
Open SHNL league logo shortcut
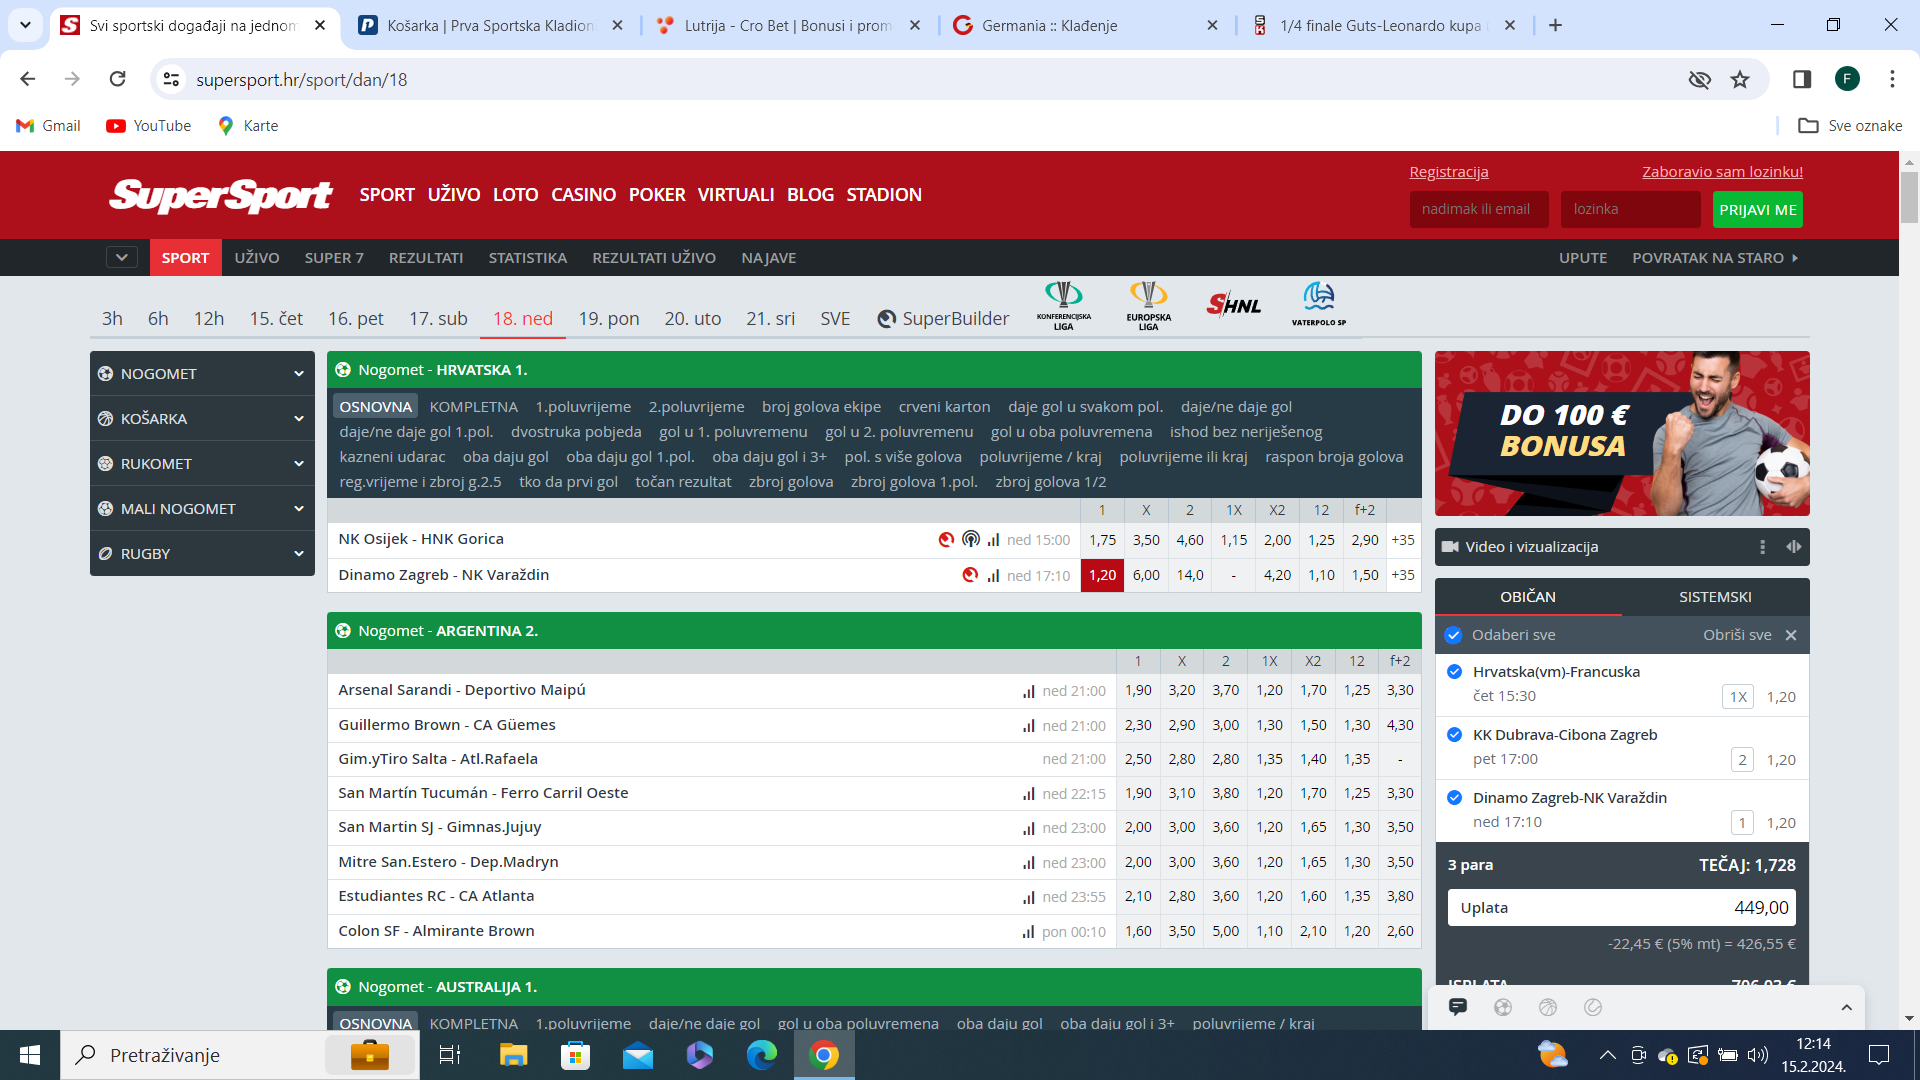(1233, 305)
